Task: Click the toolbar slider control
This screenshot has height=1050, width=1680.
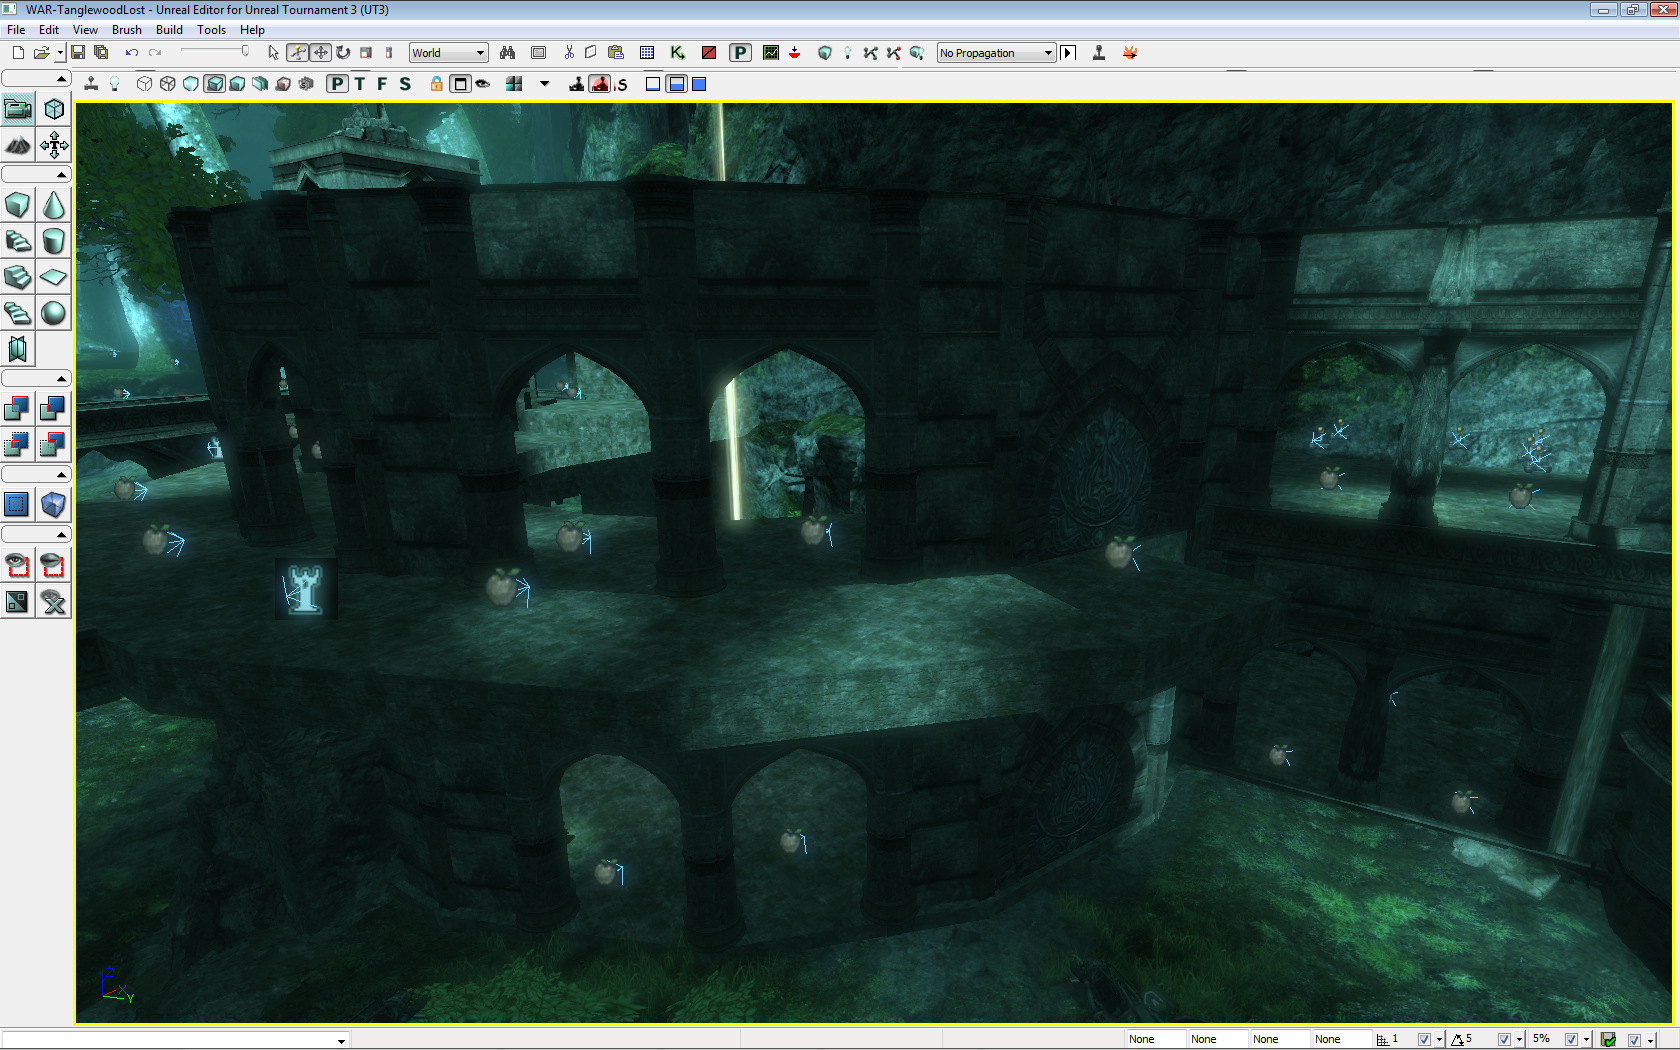Action: [x=214, y=51]
